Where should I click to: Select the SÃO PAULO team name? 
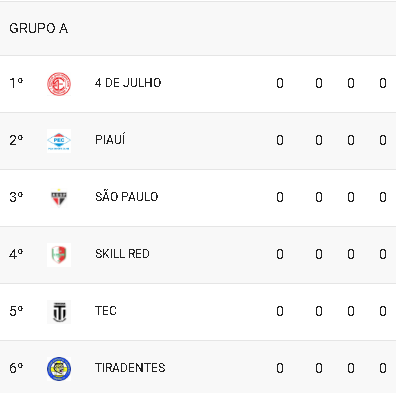point(127,196)
